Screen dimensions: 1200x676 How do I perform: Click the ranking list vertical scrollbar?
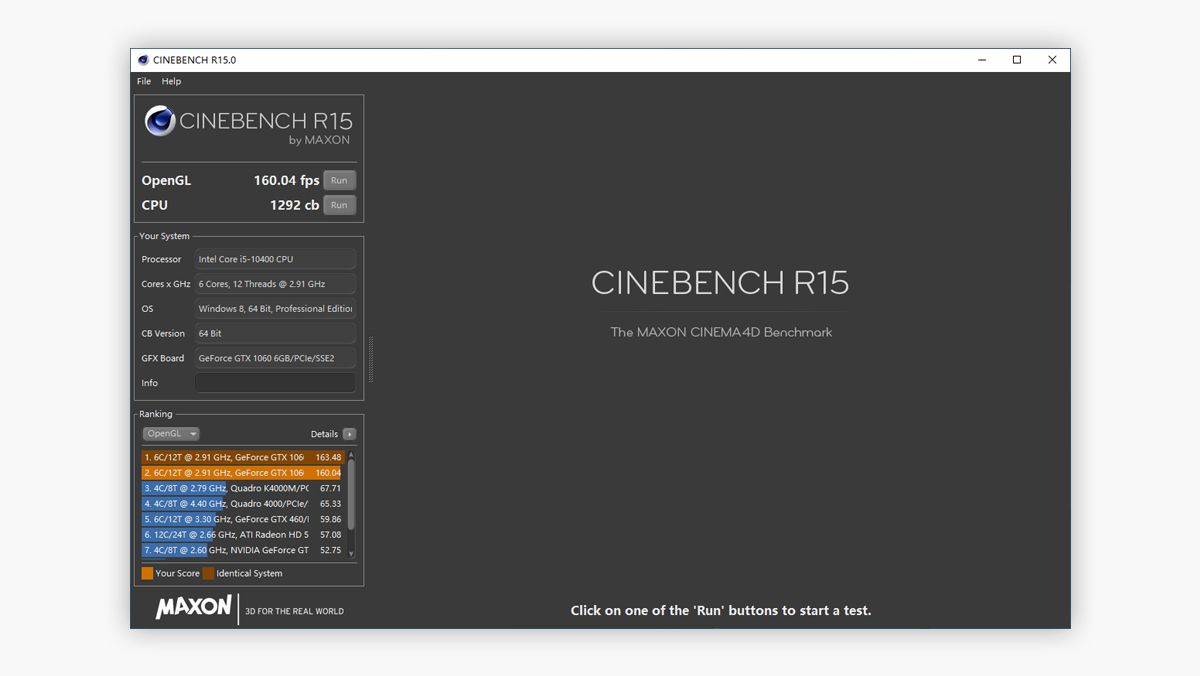click(351, 504)
